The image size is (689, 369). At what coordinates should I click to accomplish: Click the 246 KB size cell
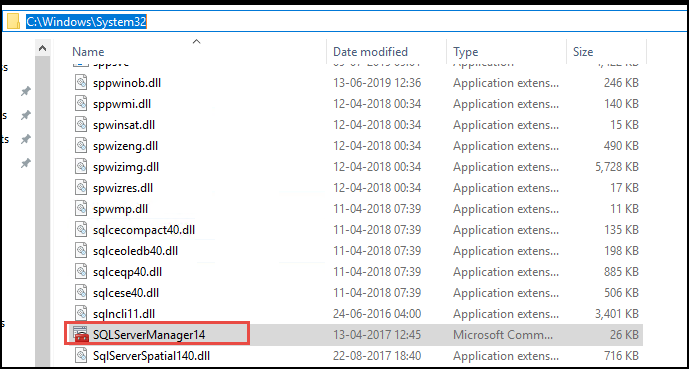tap(621, 83)
